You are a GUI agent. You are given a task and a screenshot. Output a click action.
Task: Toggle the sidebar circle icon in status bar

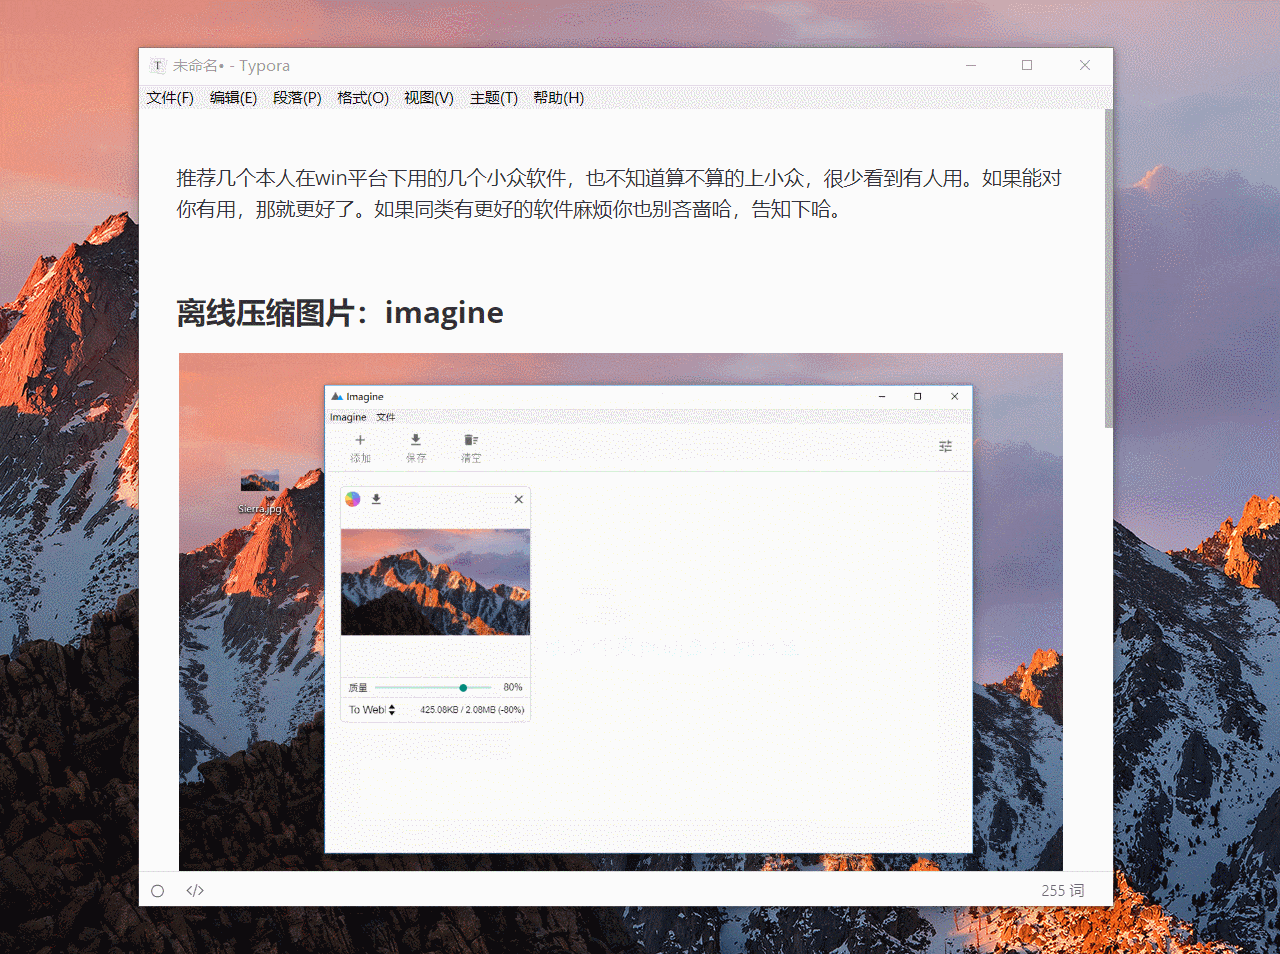tap(158, 891)
